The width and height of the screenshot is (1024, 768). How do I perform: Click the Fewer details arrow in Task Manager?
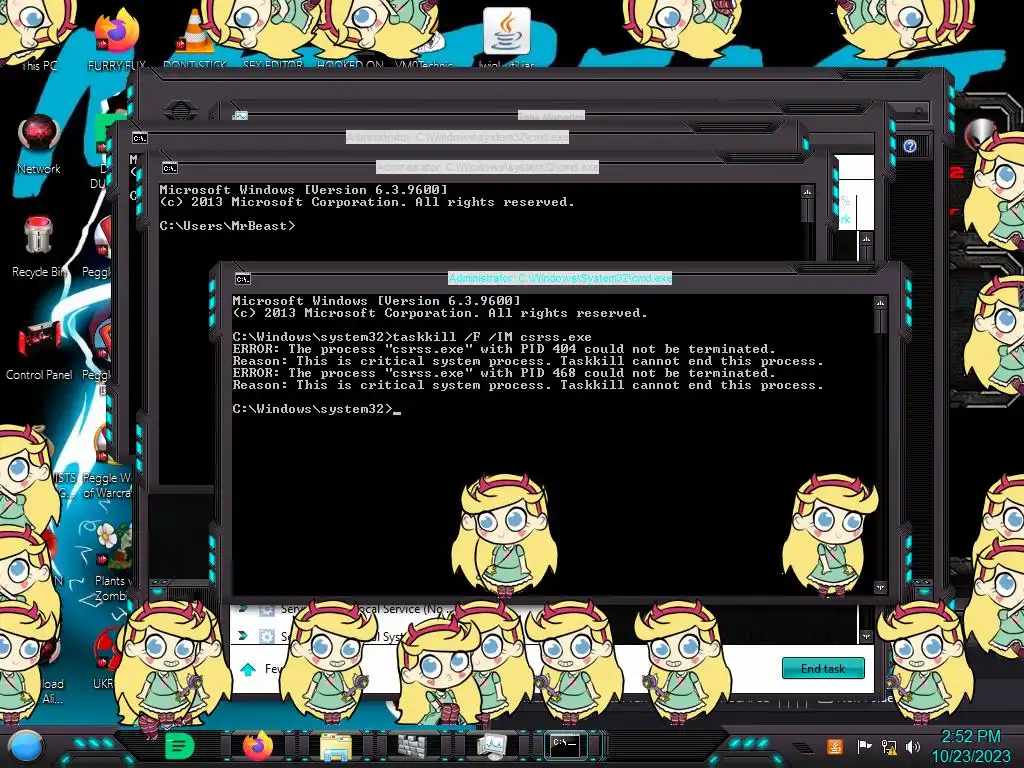248,669
